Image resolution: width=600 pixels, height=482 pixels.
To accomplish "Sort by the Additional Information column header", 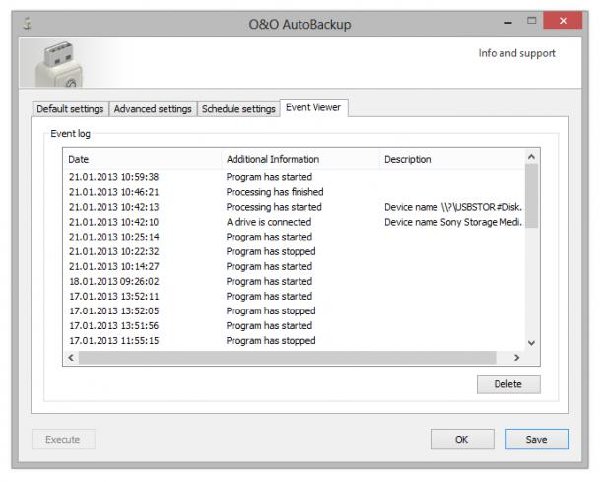I will [x=300, y=159].
